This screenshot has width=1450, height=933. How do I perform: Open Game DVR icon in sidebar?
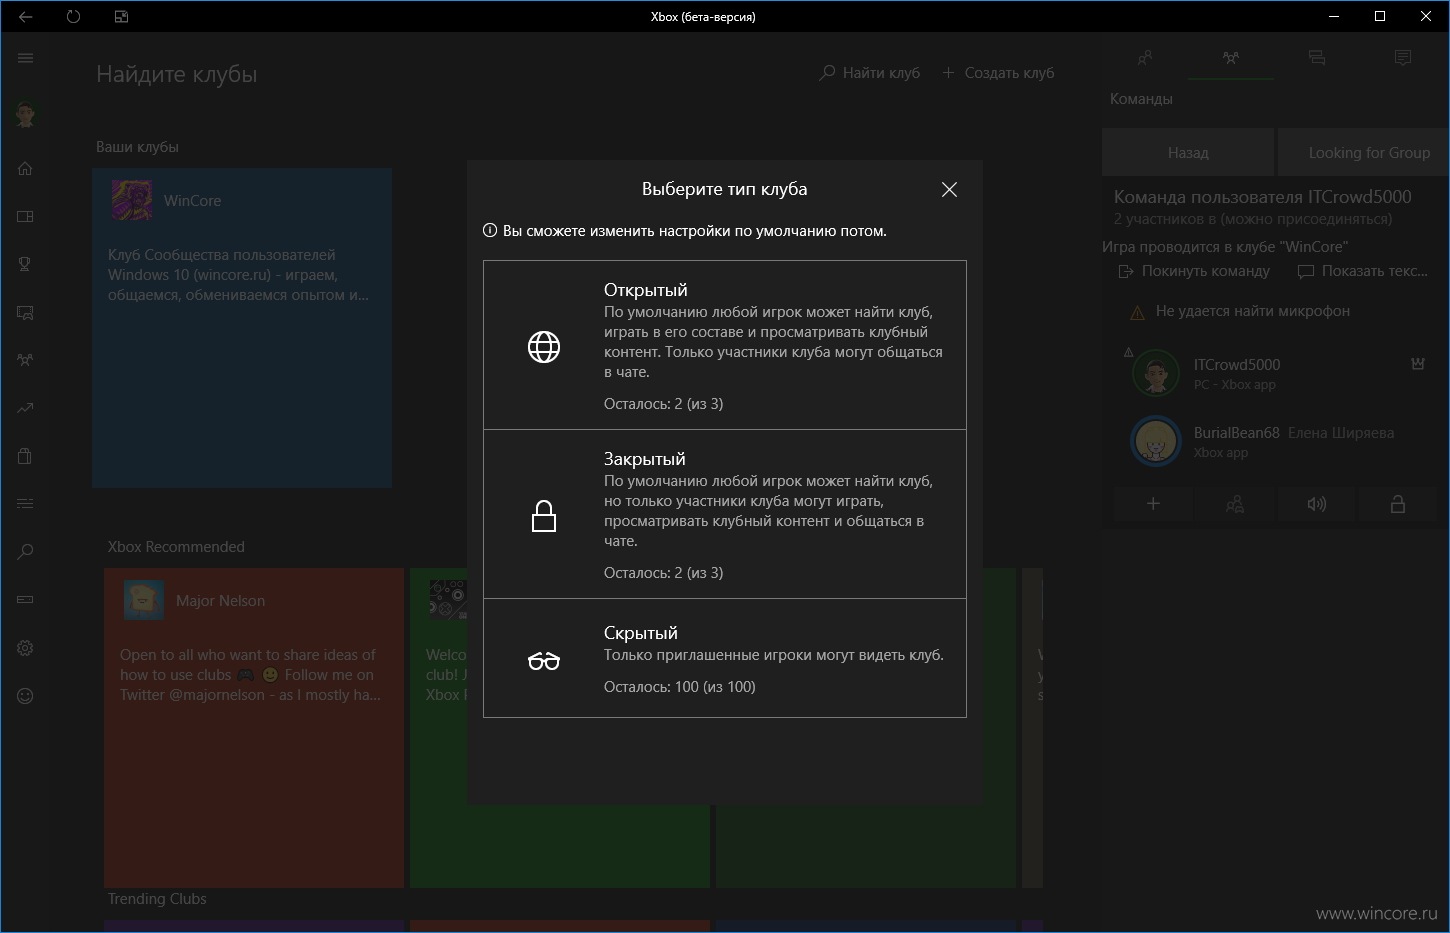click(26, 312)
